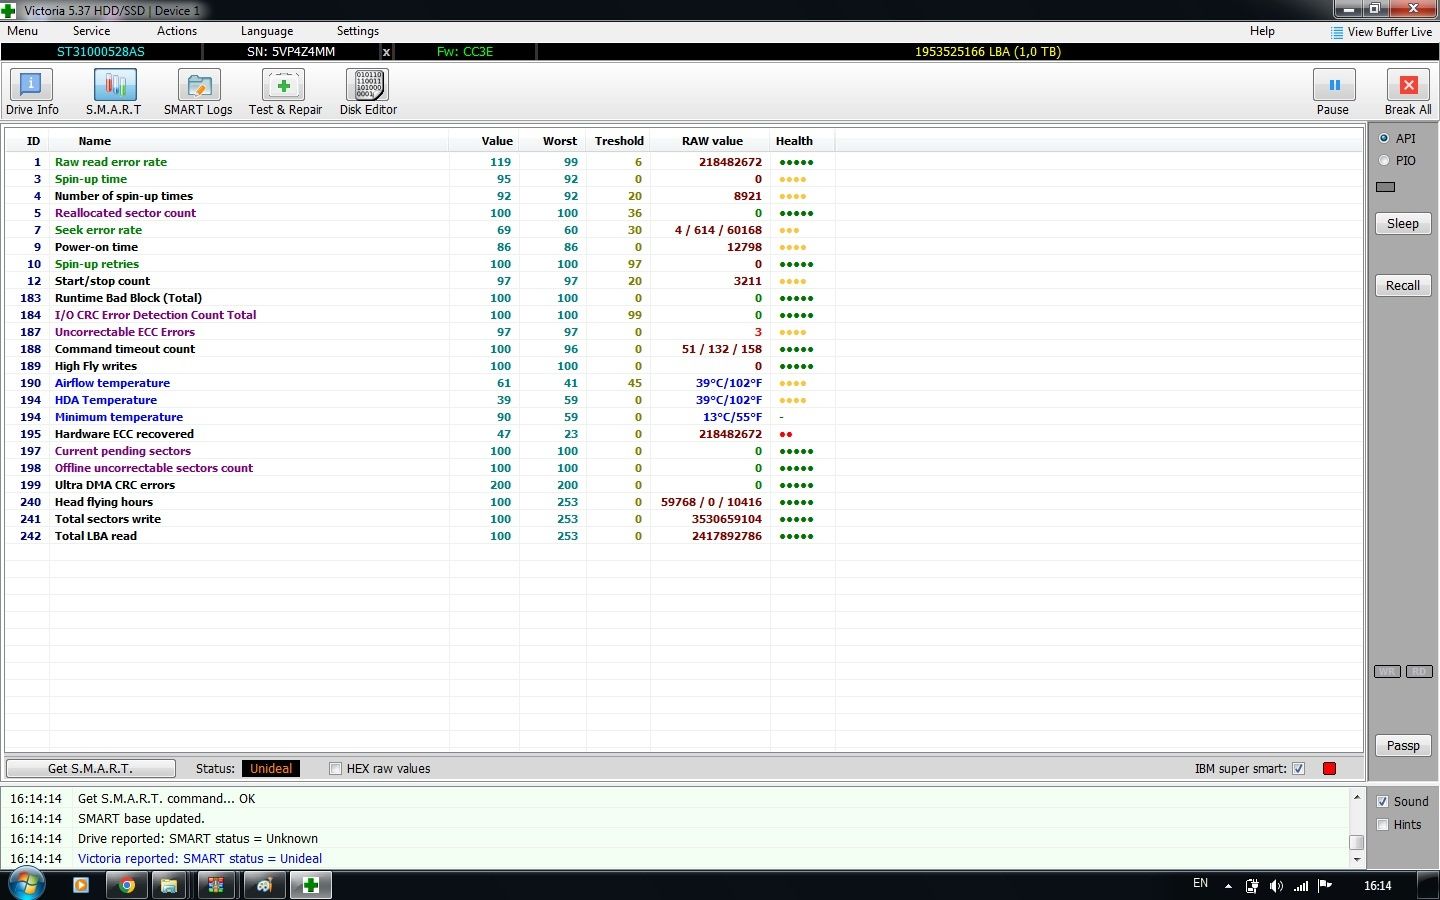Click the WR button
Viewport: 1440px width, 900px height.
[1387, 671]
